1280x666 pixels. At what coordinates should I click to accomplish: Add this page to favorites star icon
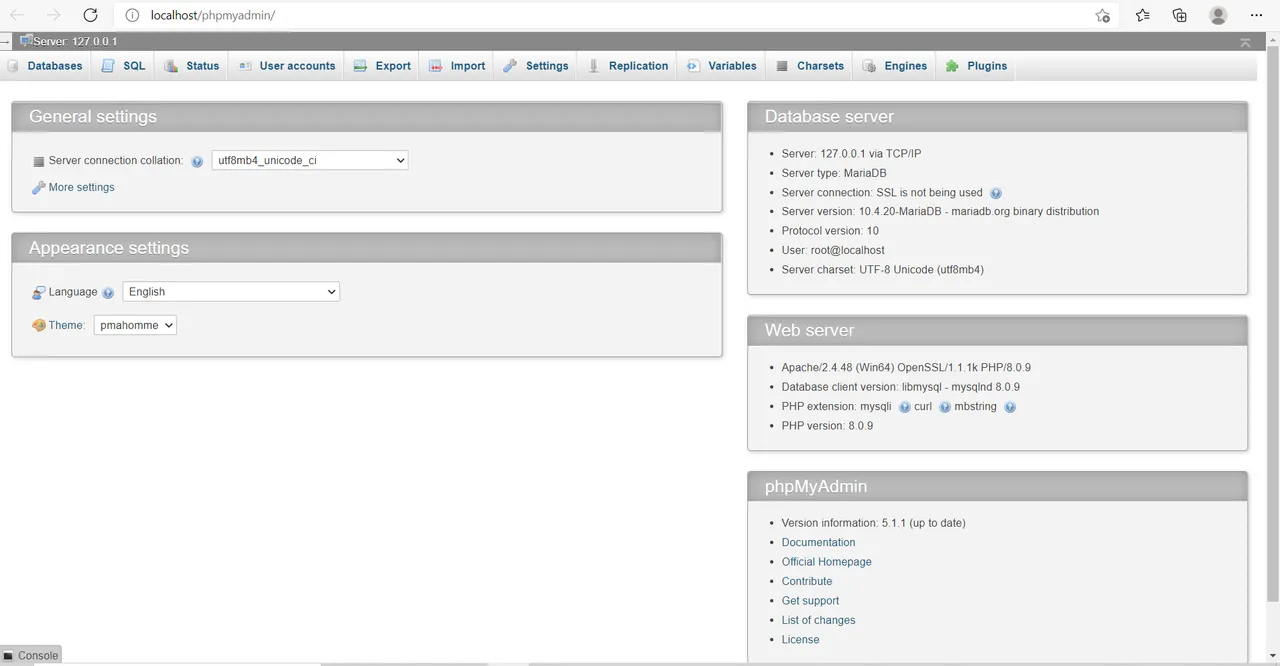1102,15
